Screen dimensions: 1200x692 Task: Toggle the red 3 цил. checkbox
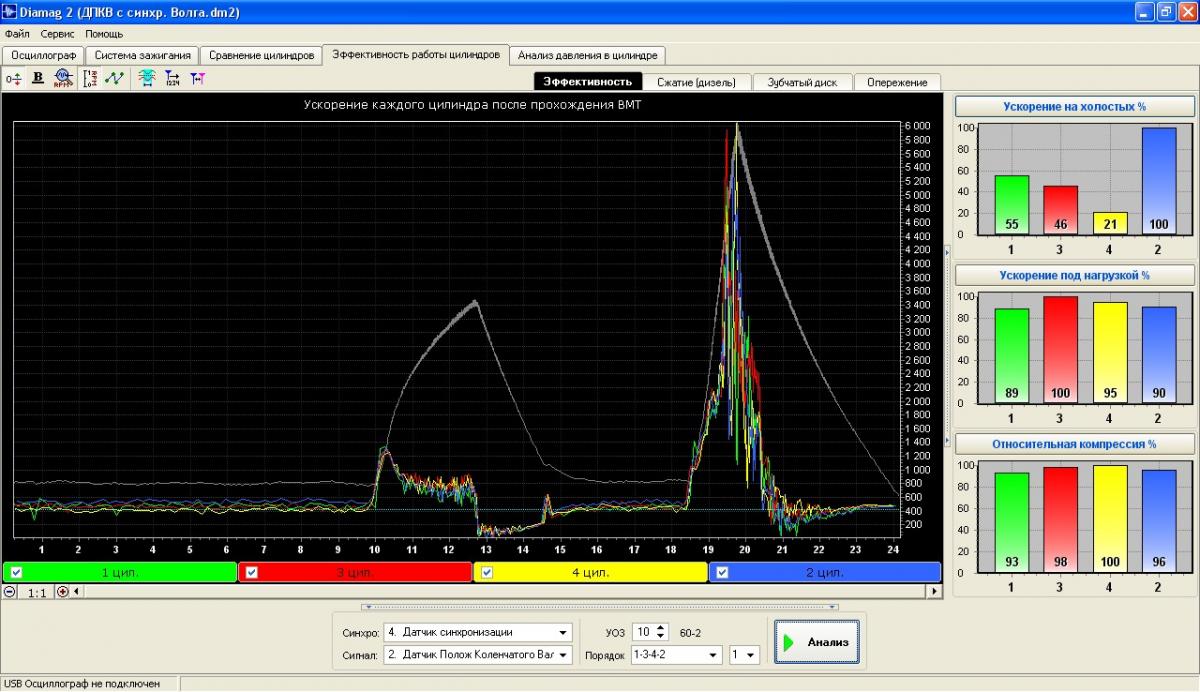(x=252, y=573)
